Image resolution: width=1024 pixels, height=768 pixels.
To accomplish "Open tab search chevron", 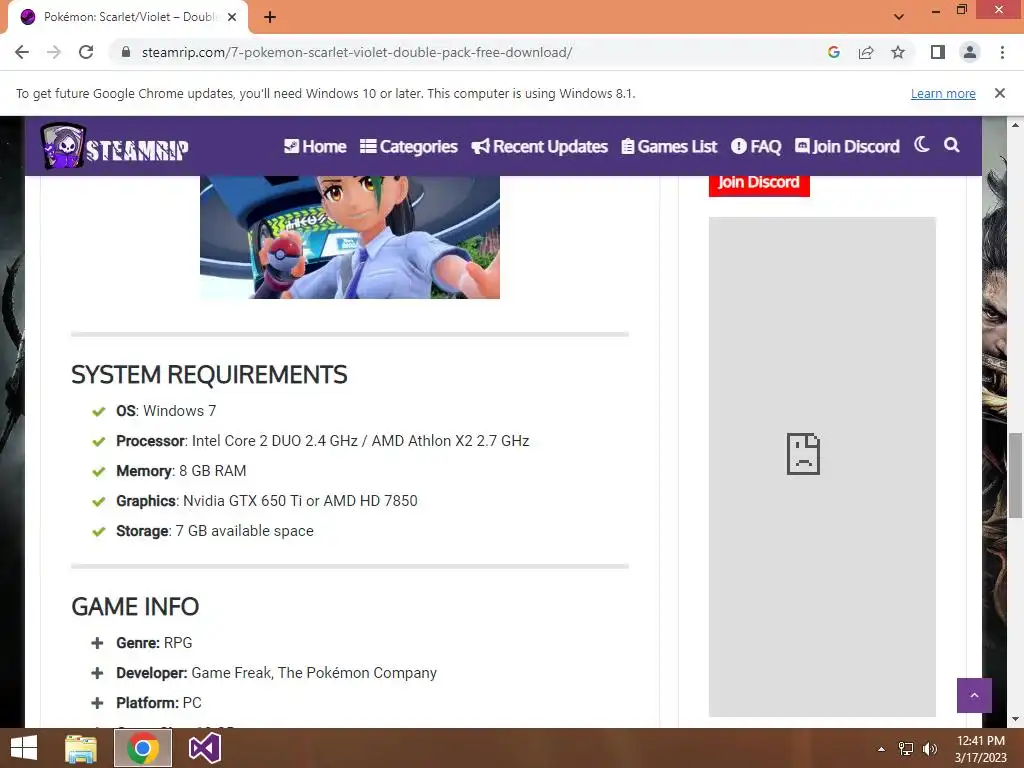I will (x=899, y=17).
